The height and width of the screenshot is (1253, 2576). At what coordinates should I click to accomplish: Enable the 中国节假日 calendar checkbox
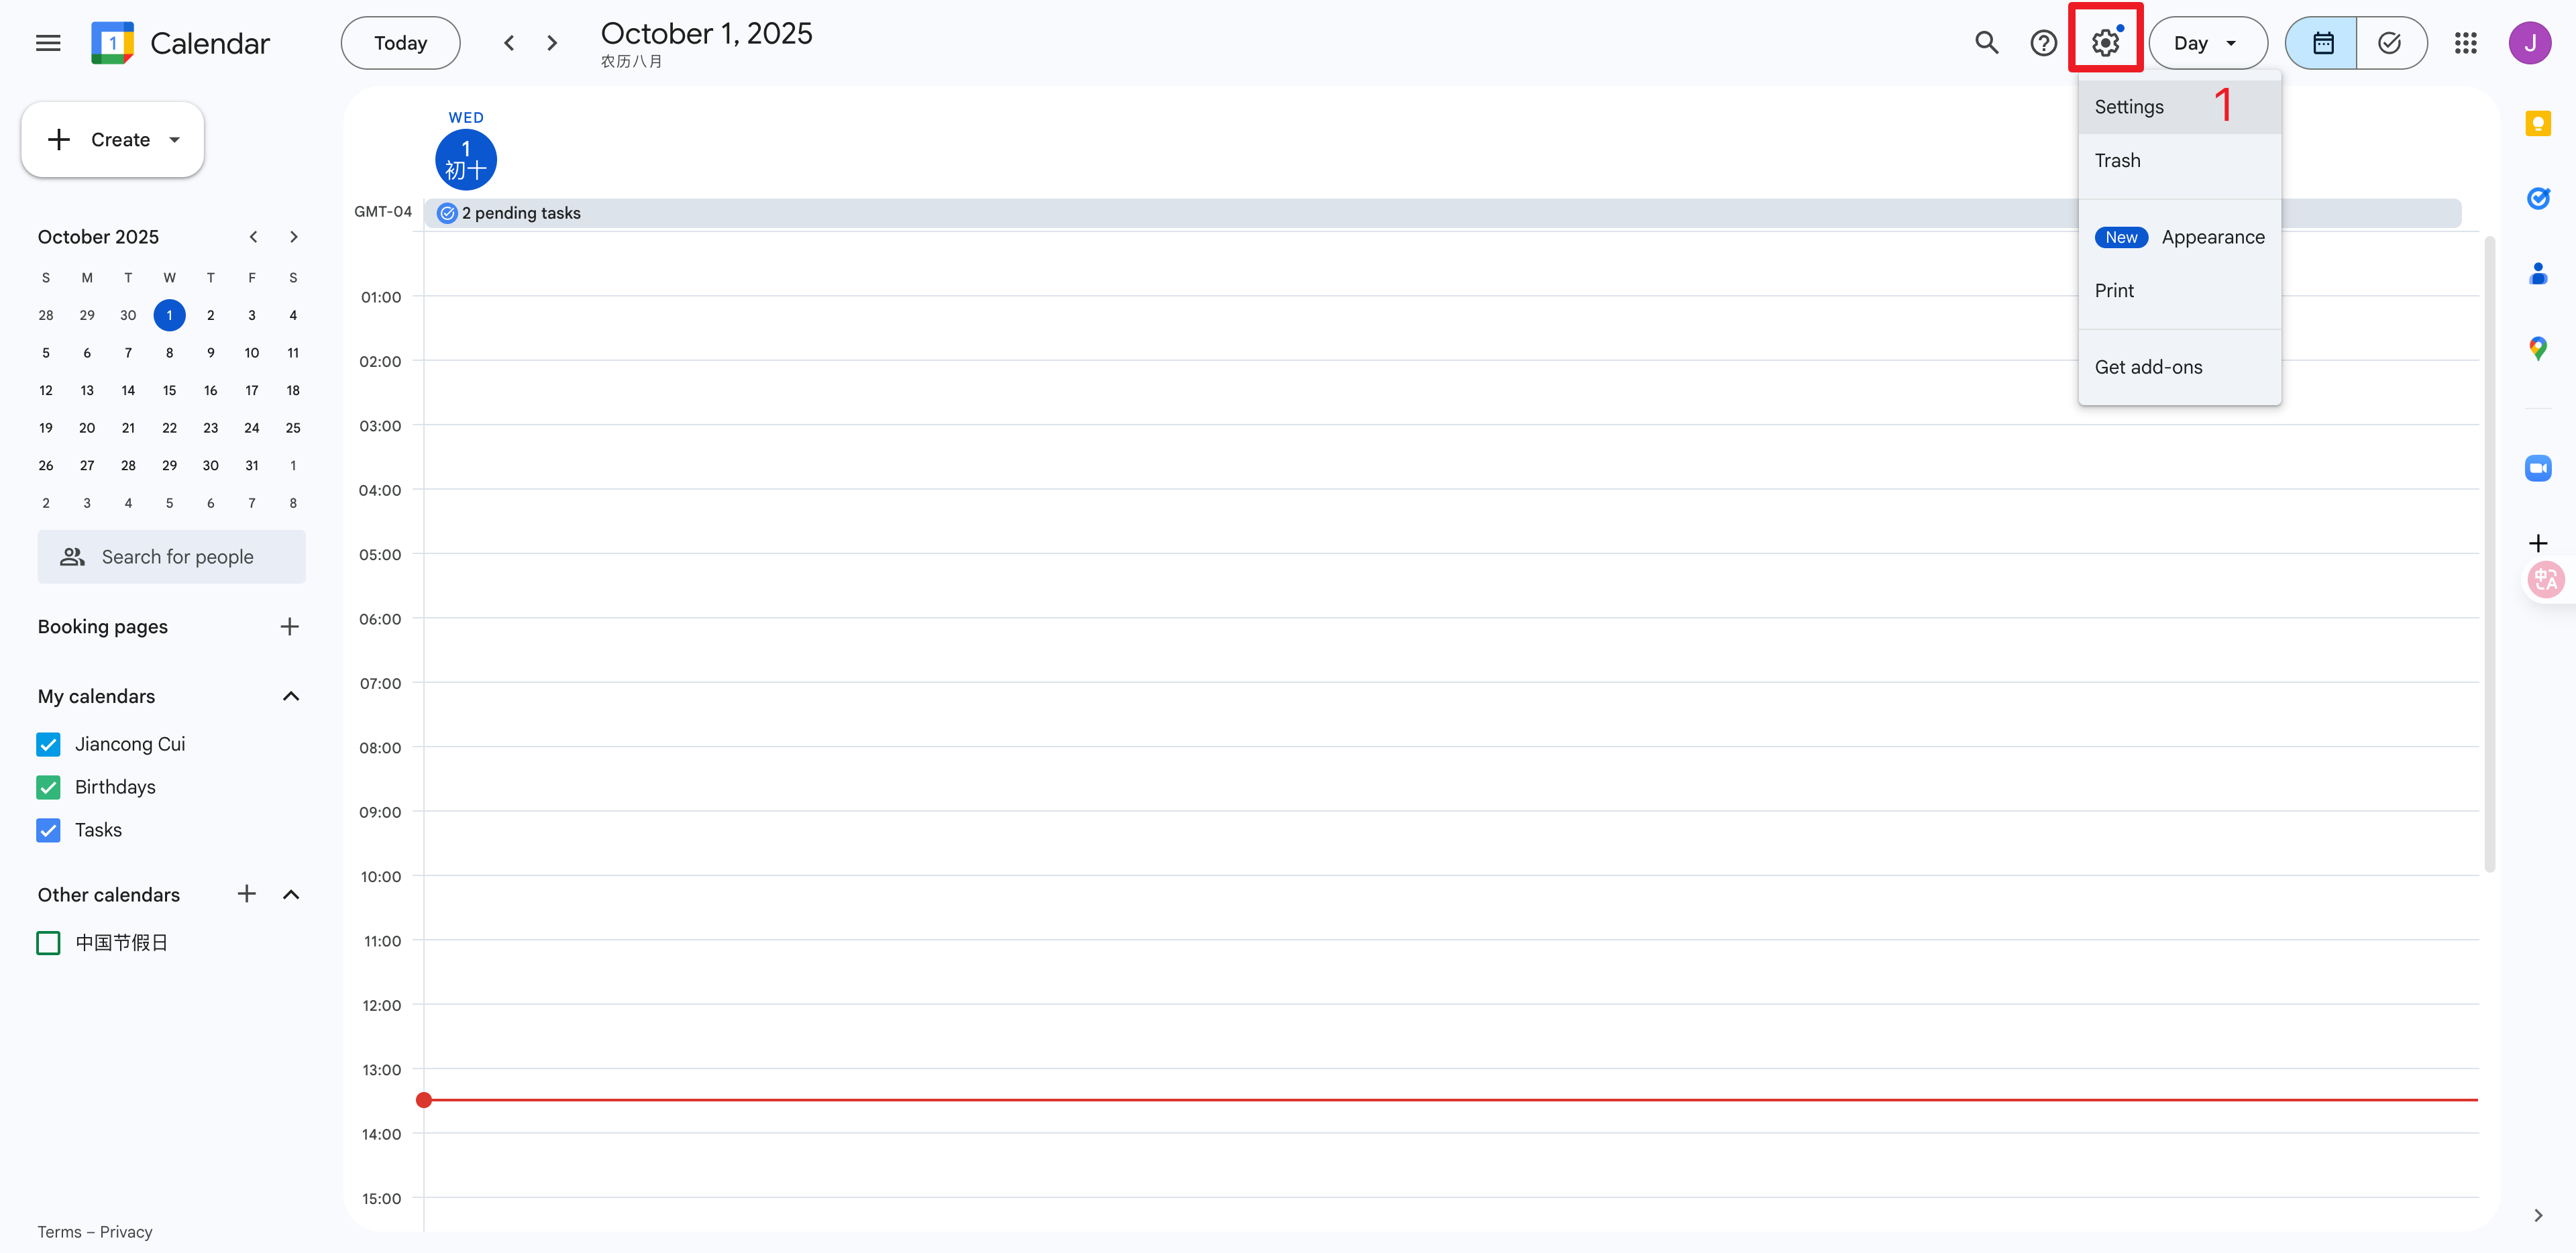point(48,943)
